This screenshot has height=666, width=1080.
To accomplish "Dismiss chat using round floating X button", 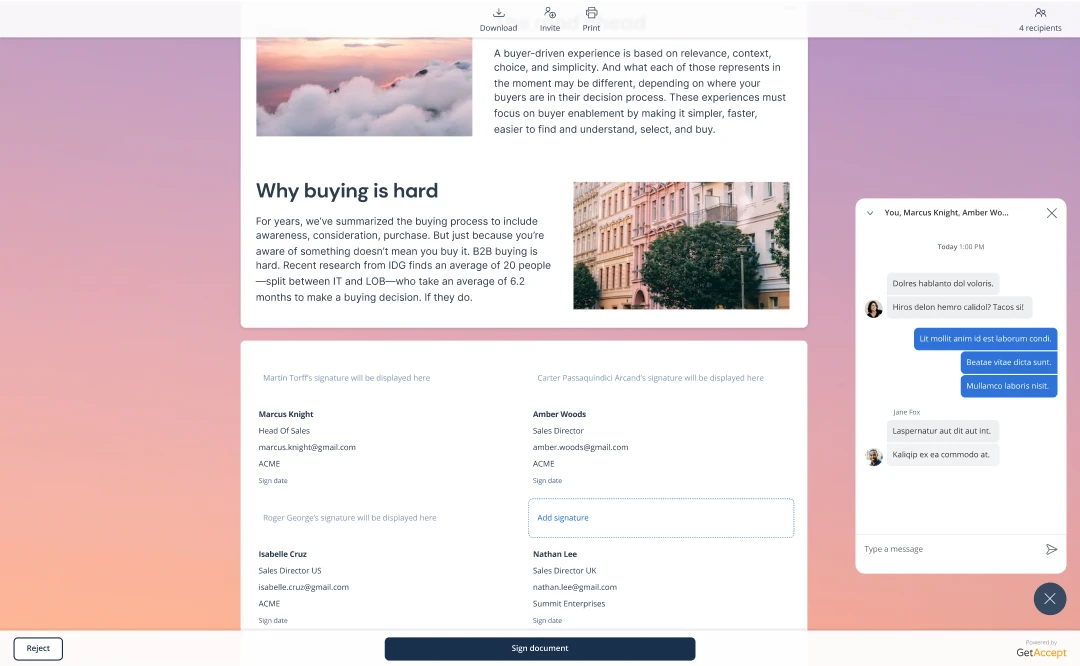I will pyautogui.click(x=1049, y=599).
